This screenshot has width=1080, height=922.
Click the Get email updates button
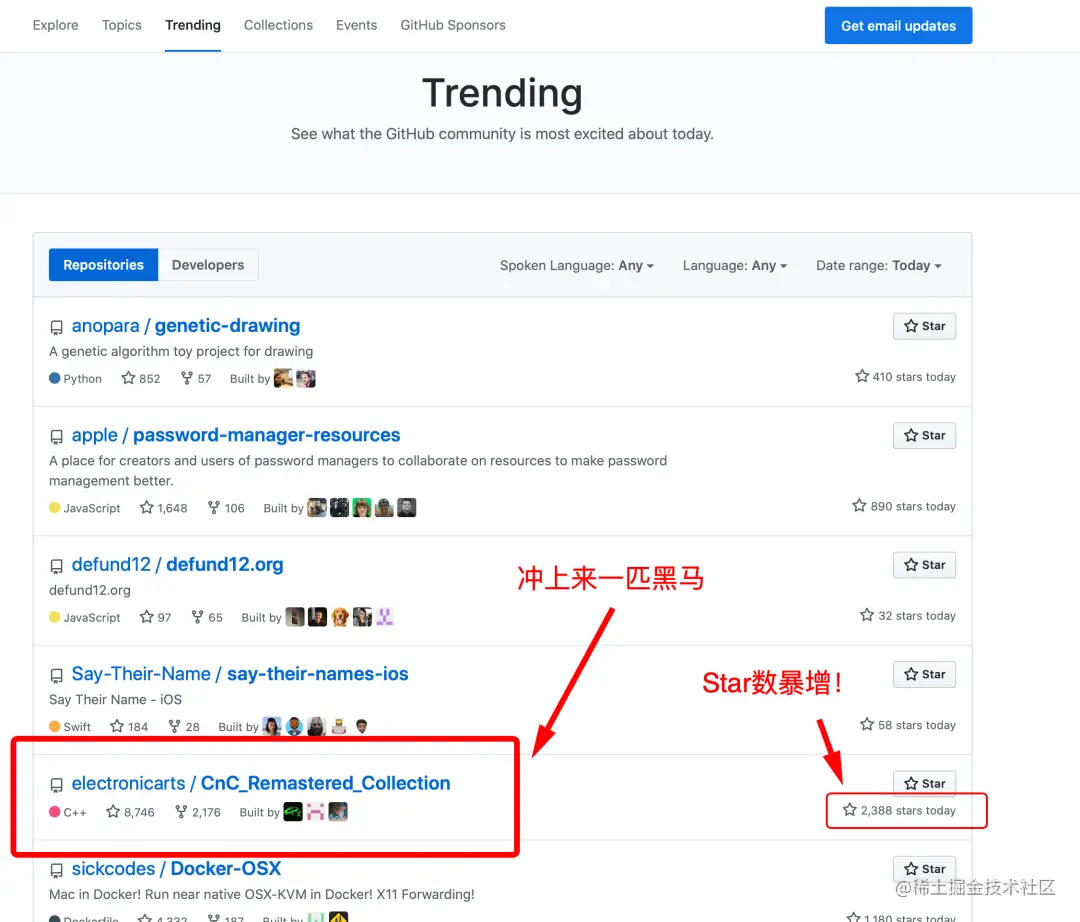(898, 25)
